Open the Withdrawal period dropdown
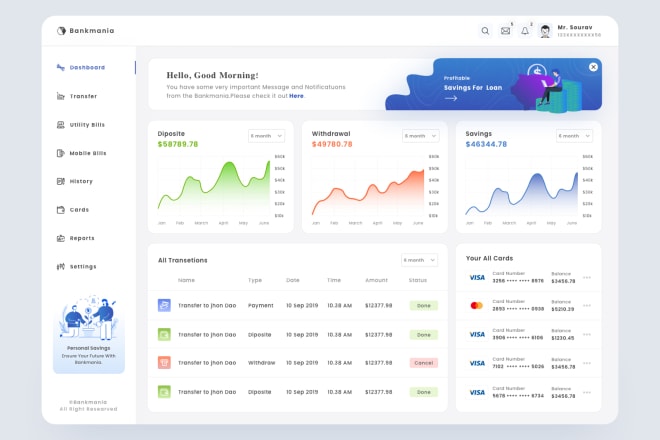This screenshot has height=440, width=660. click(x=420, y=136)
